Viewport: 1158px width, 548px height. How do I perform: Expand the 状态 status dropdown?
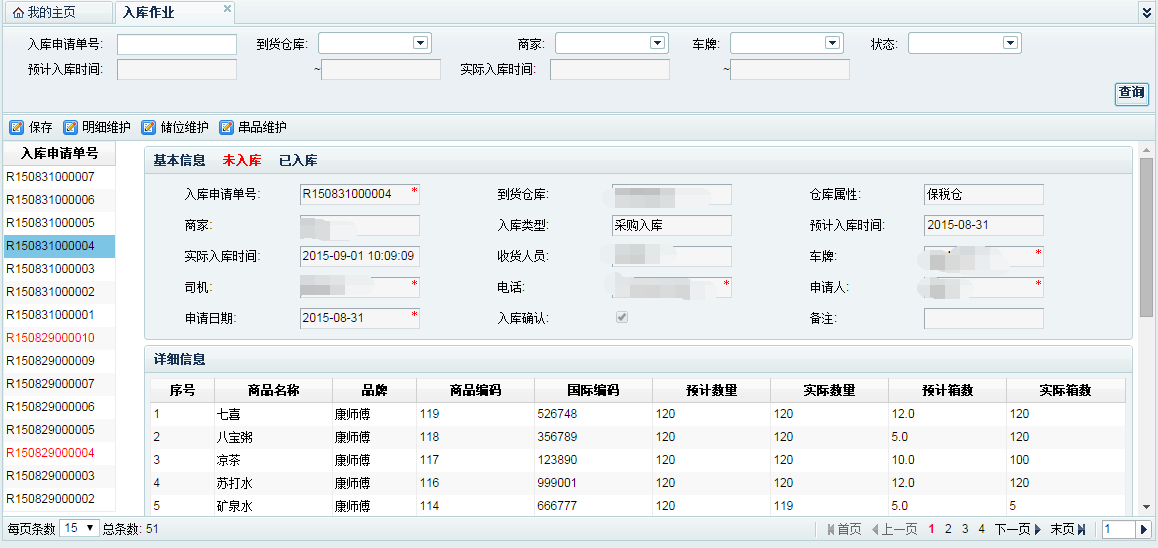pos(1010,43)
